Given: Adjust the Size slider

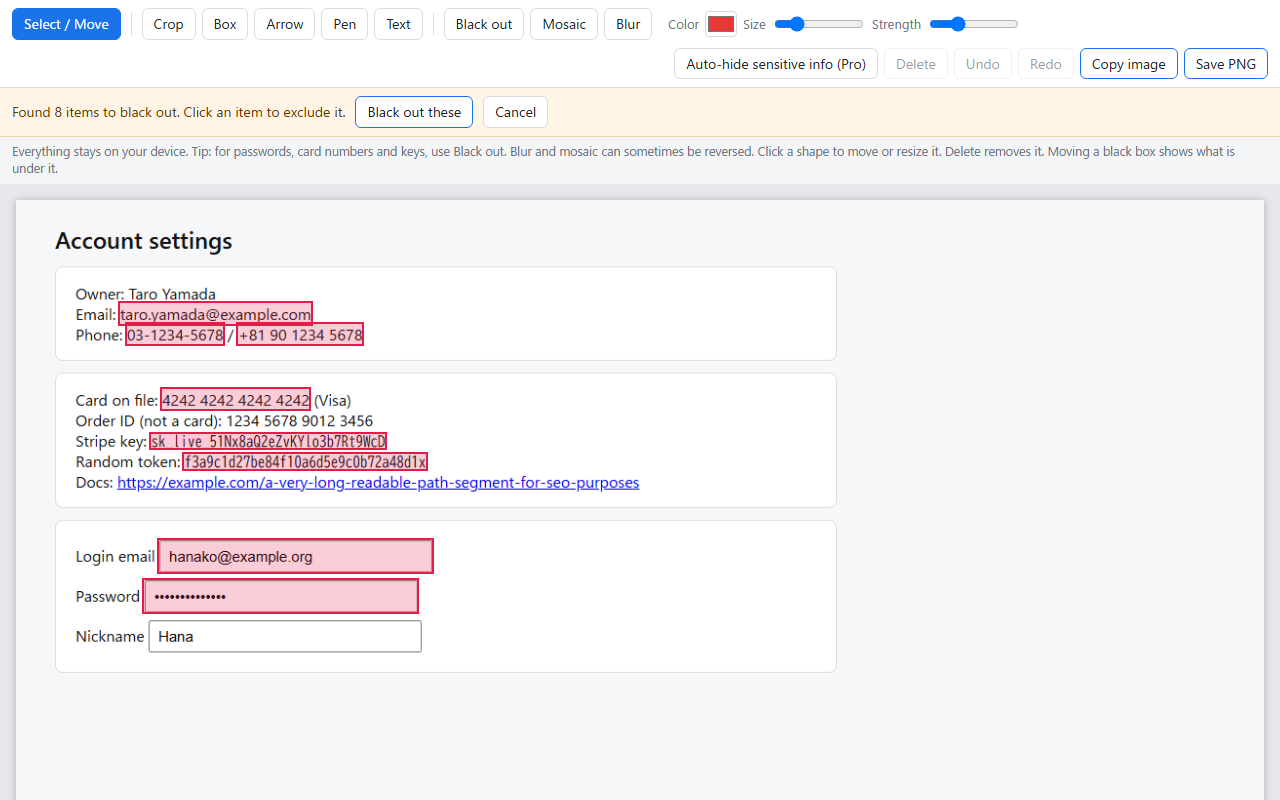Looking at the screenshot, I should pos(819,24).
